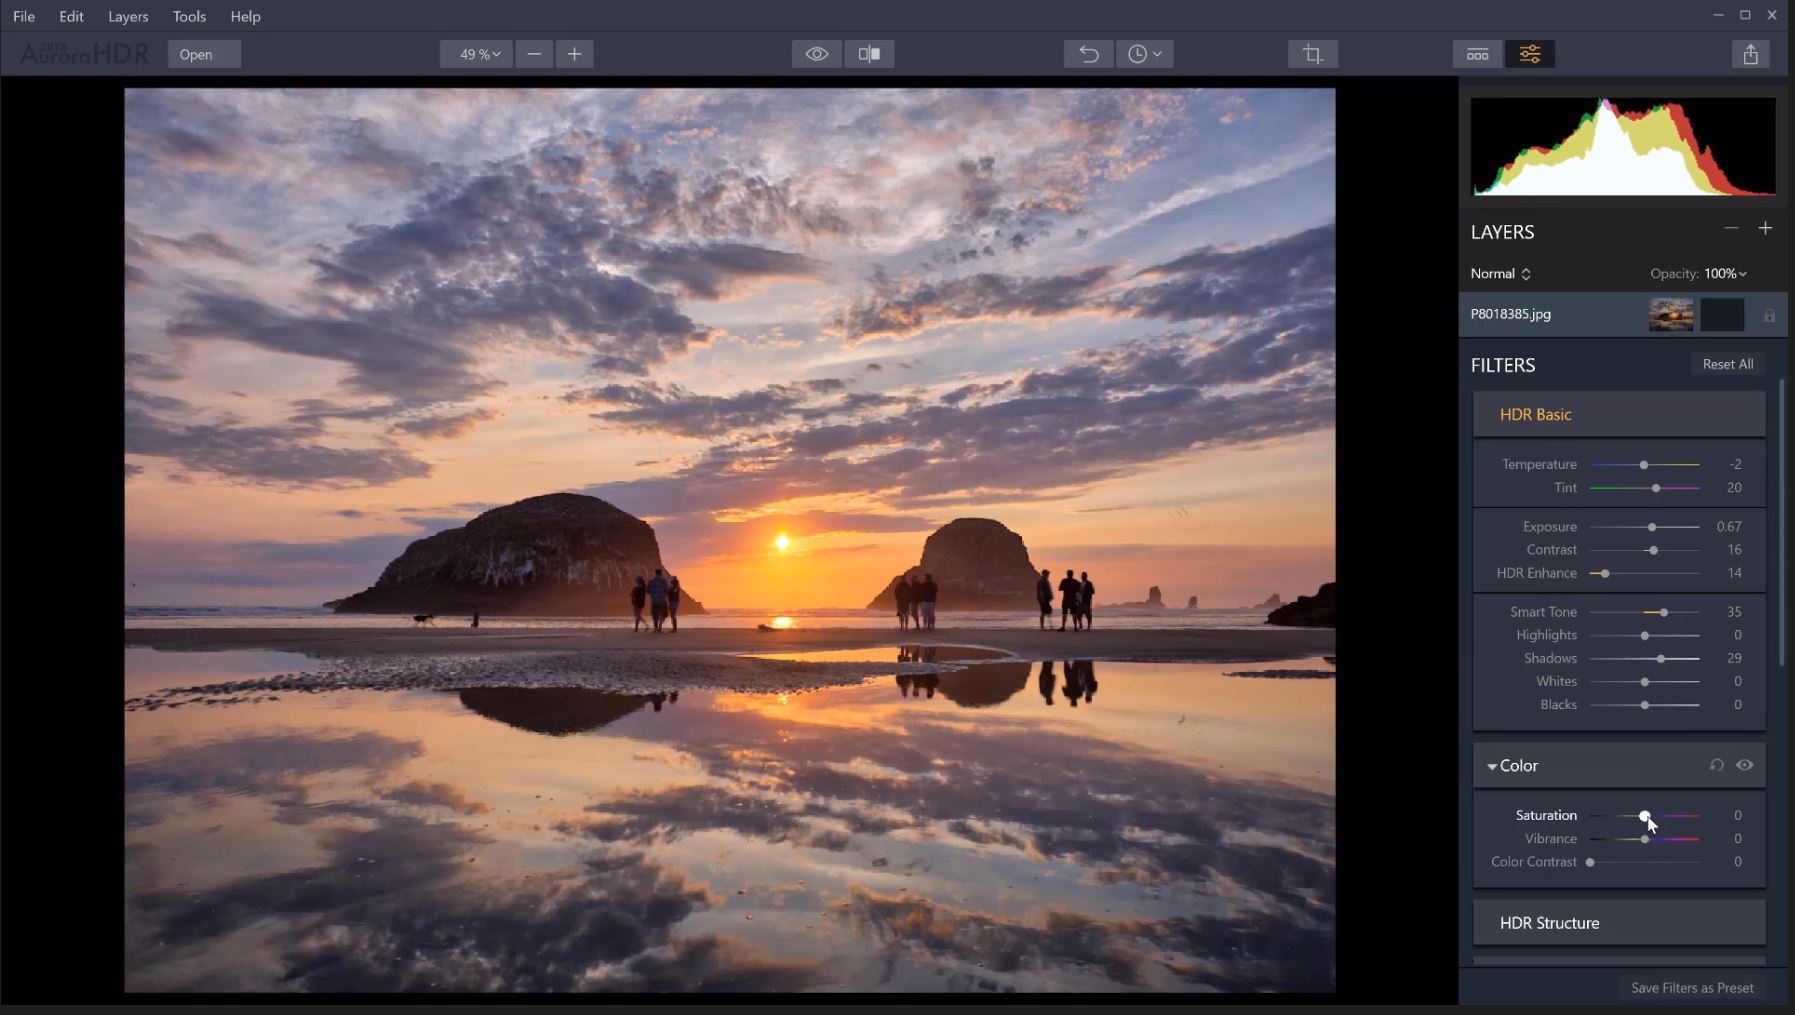Collapse the Color filter section
The image size is (1795, 1015).
coord(1491,765)
